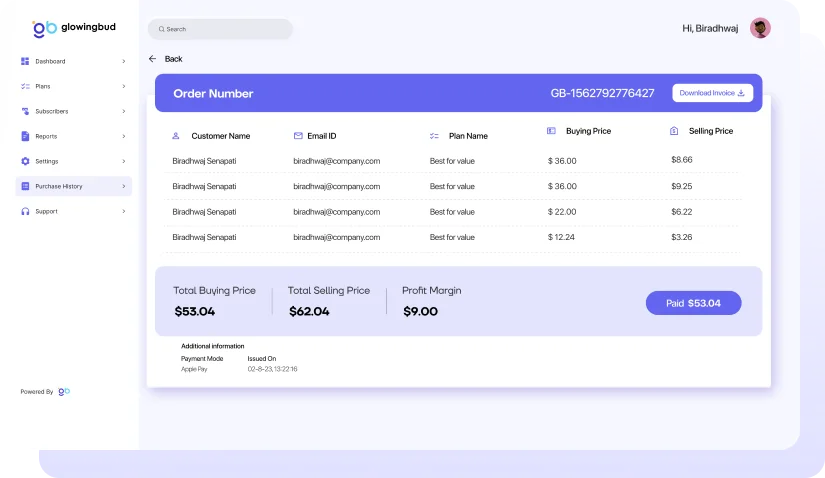This screenshot has height=478, width=825.
Task: Click the user avatar picture
Action: (760, 28)
